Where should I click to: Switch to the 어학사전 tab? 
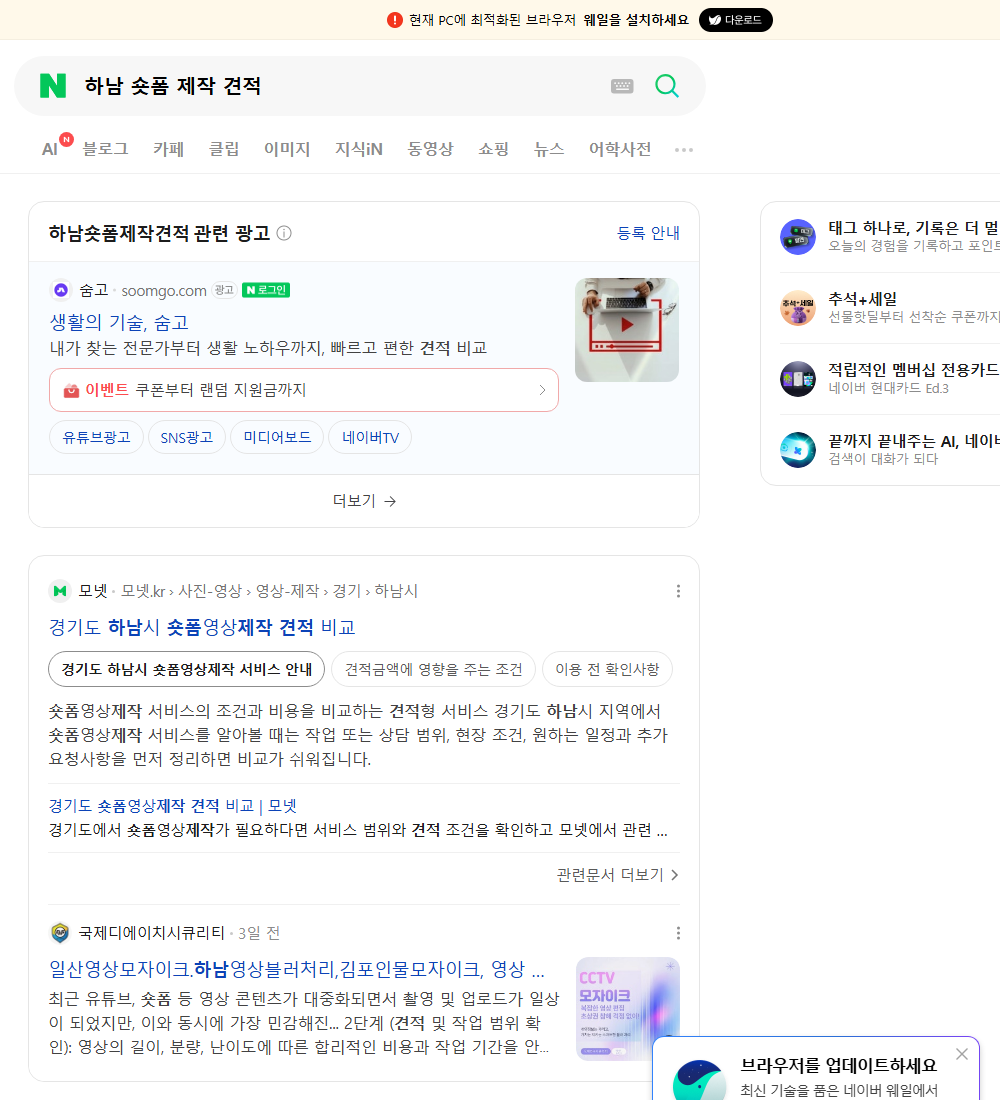pyautogui.click(x=620, y=149)
